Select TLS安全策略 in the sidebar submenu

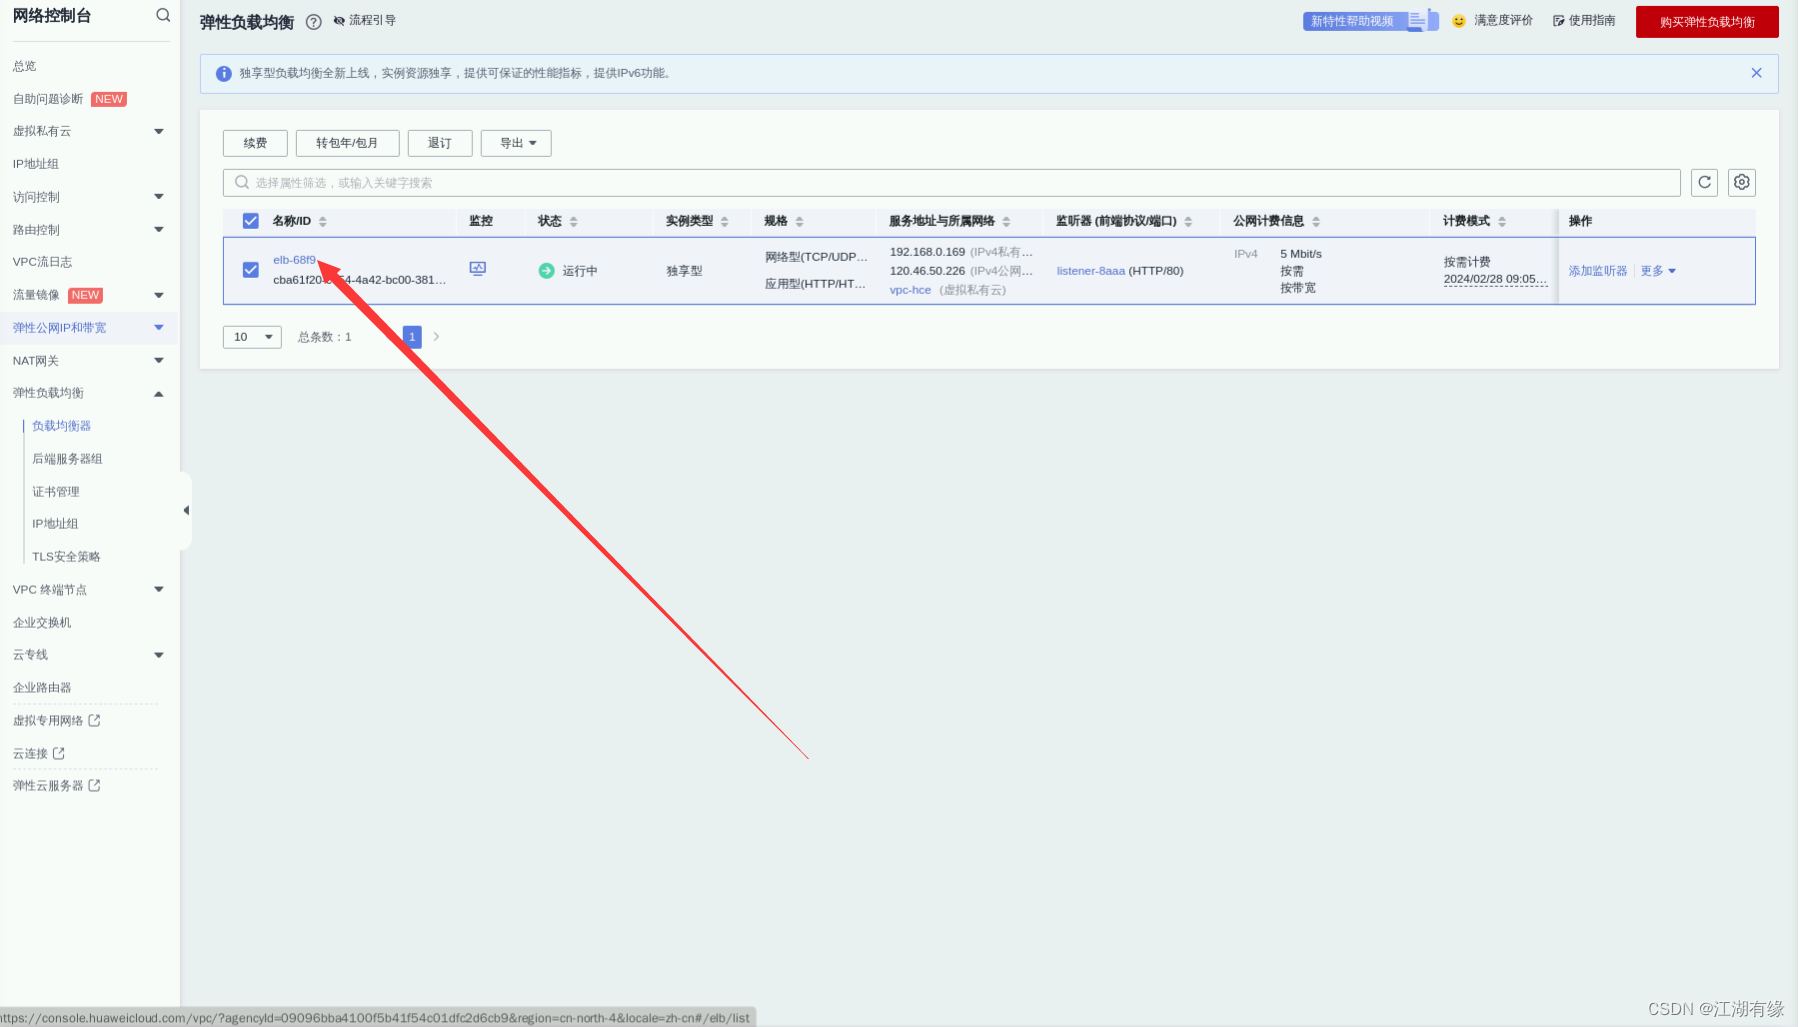(66, 557)
